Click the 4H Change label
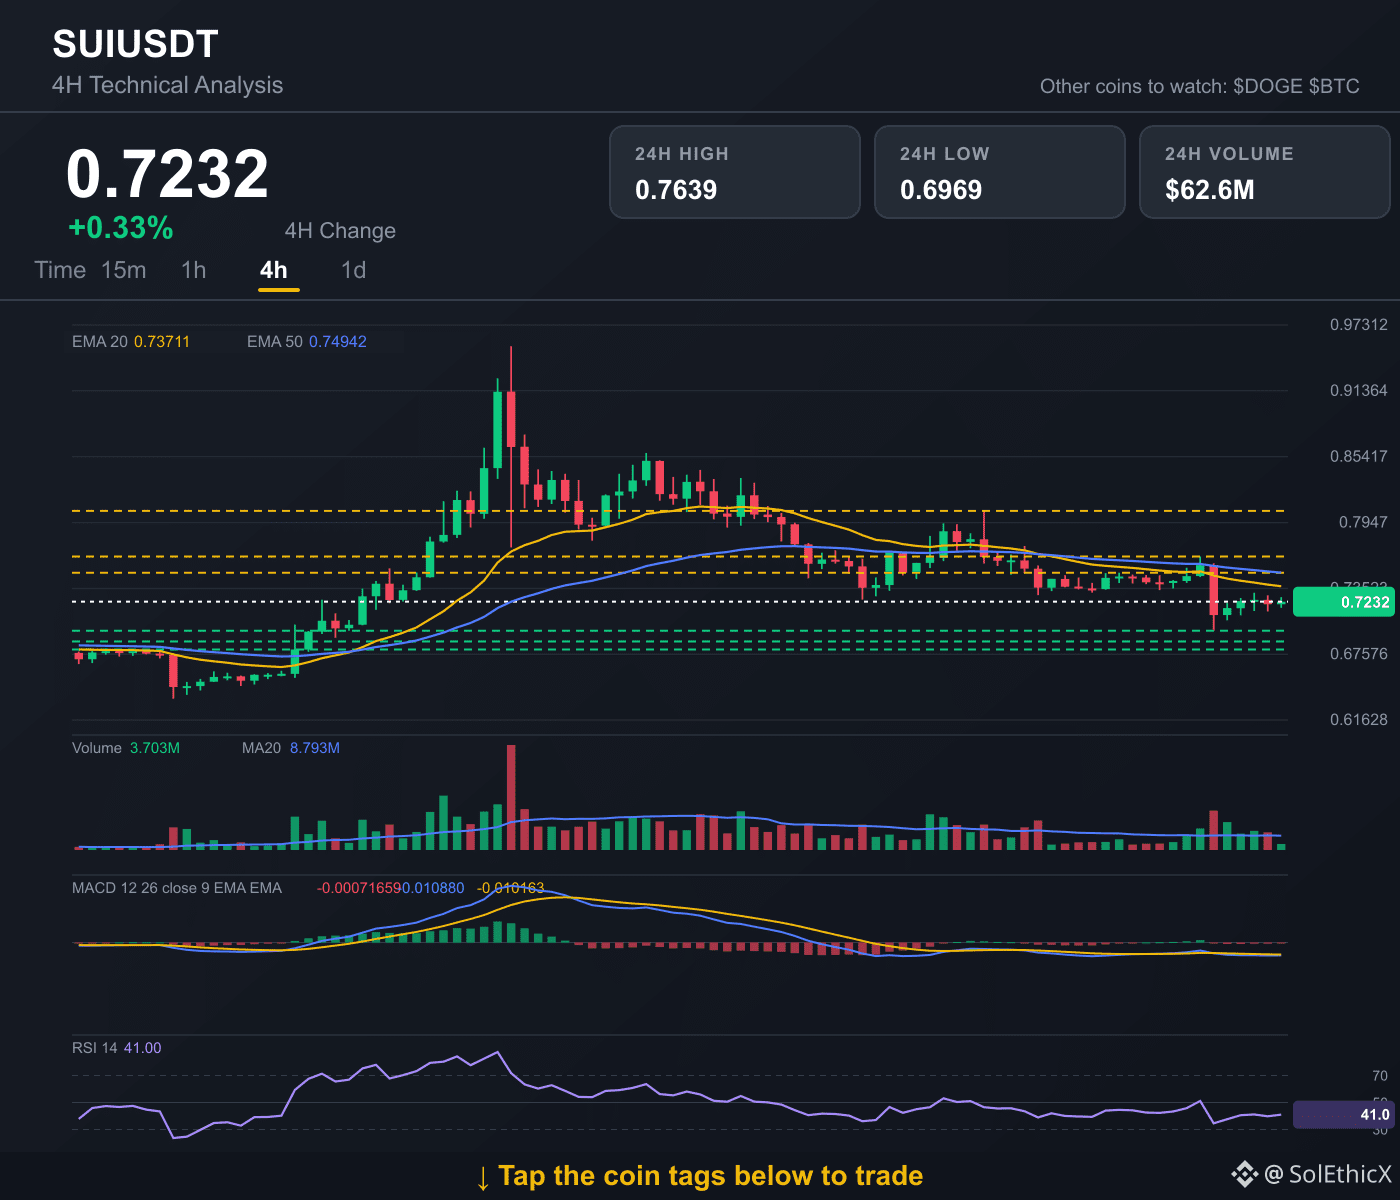 pos(340,231)
